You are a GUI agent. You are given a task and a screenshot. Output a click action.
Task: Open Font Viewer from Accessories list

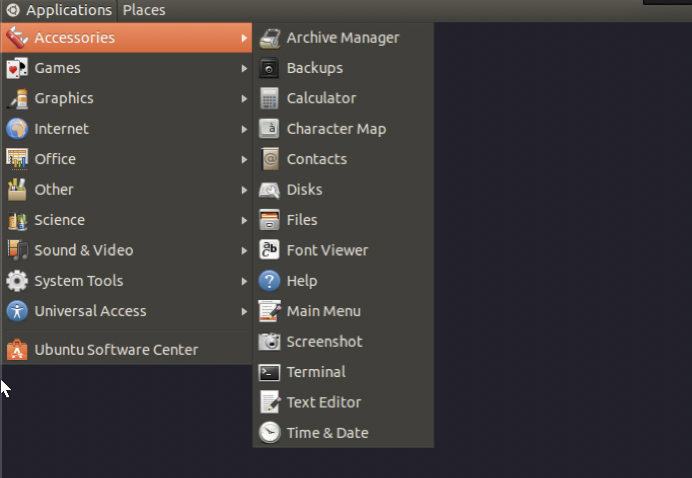[x=343, y=250]
